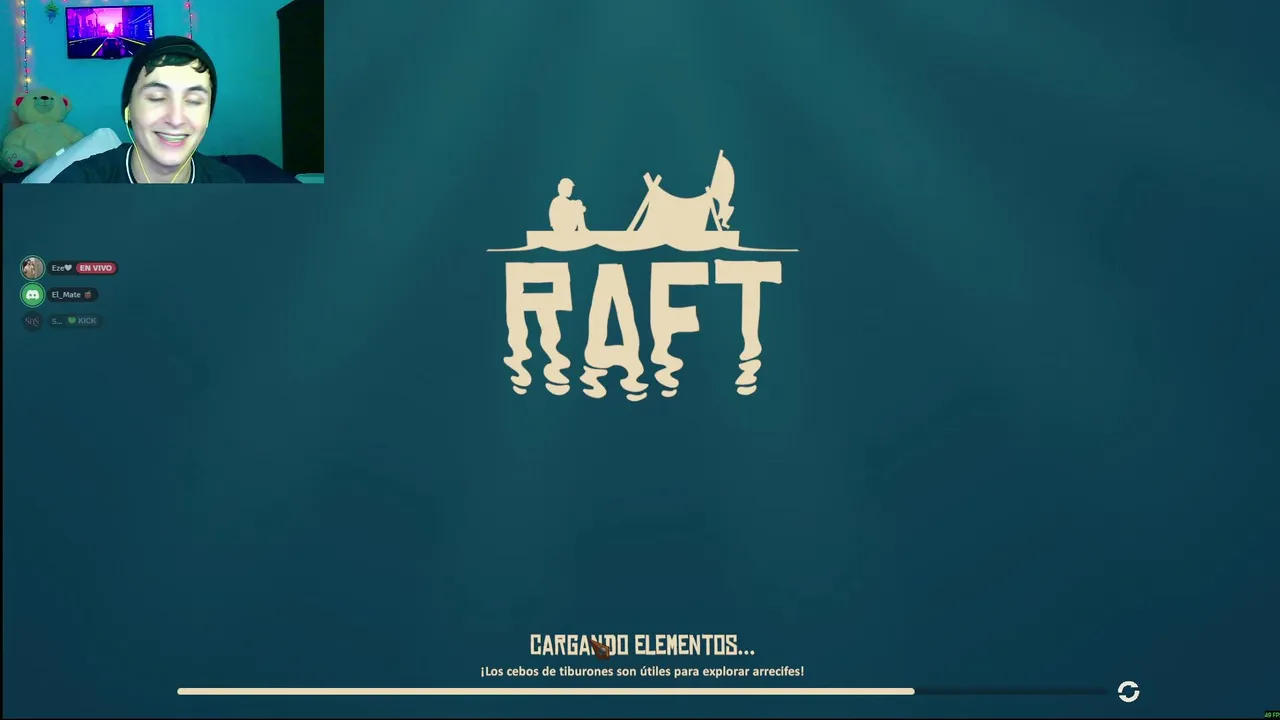The height and width of the screenshot is (720, 1280).
Task: Click the RAFT game logo
Action: point(642,275)
